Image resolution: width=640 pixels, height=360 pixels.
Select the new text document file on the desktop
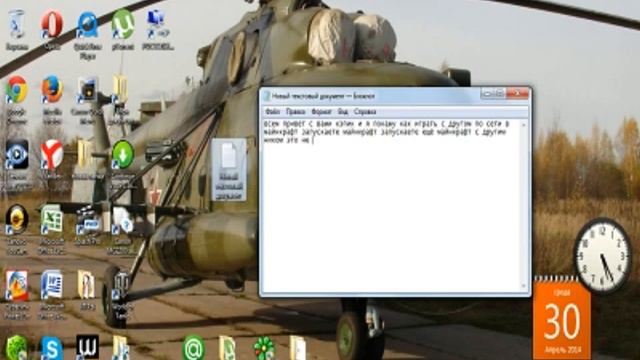point(229,170)
